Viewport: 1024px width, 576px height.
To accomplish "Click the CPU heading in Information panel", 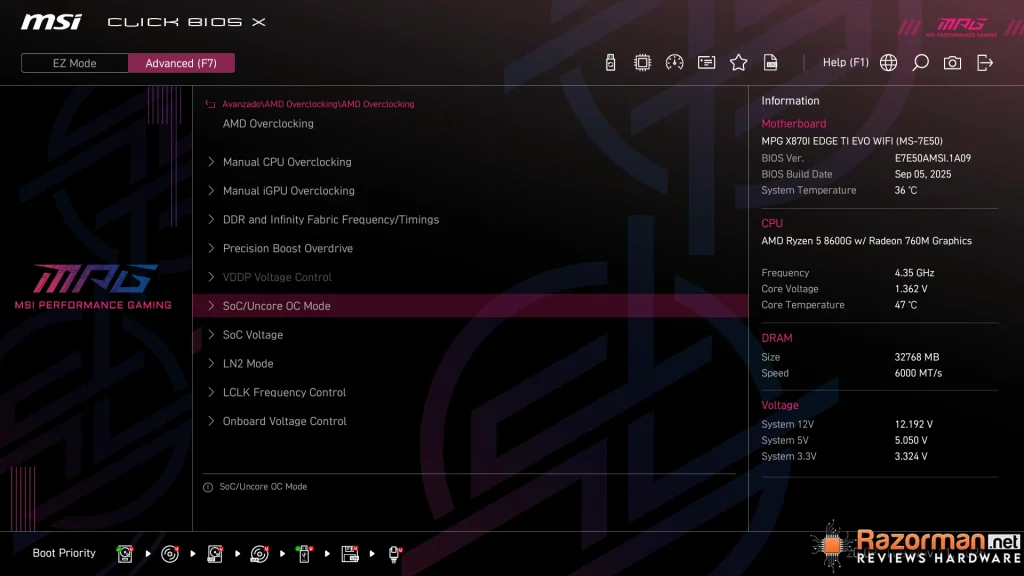I will point(772,223).
